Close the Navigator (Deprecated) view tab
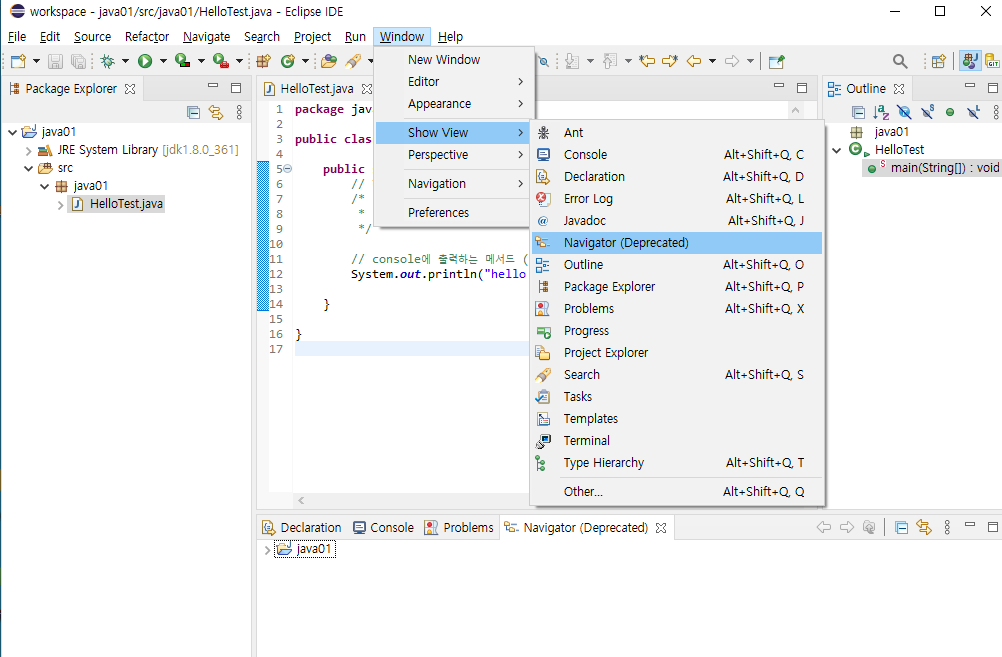 tap(661, 528)
